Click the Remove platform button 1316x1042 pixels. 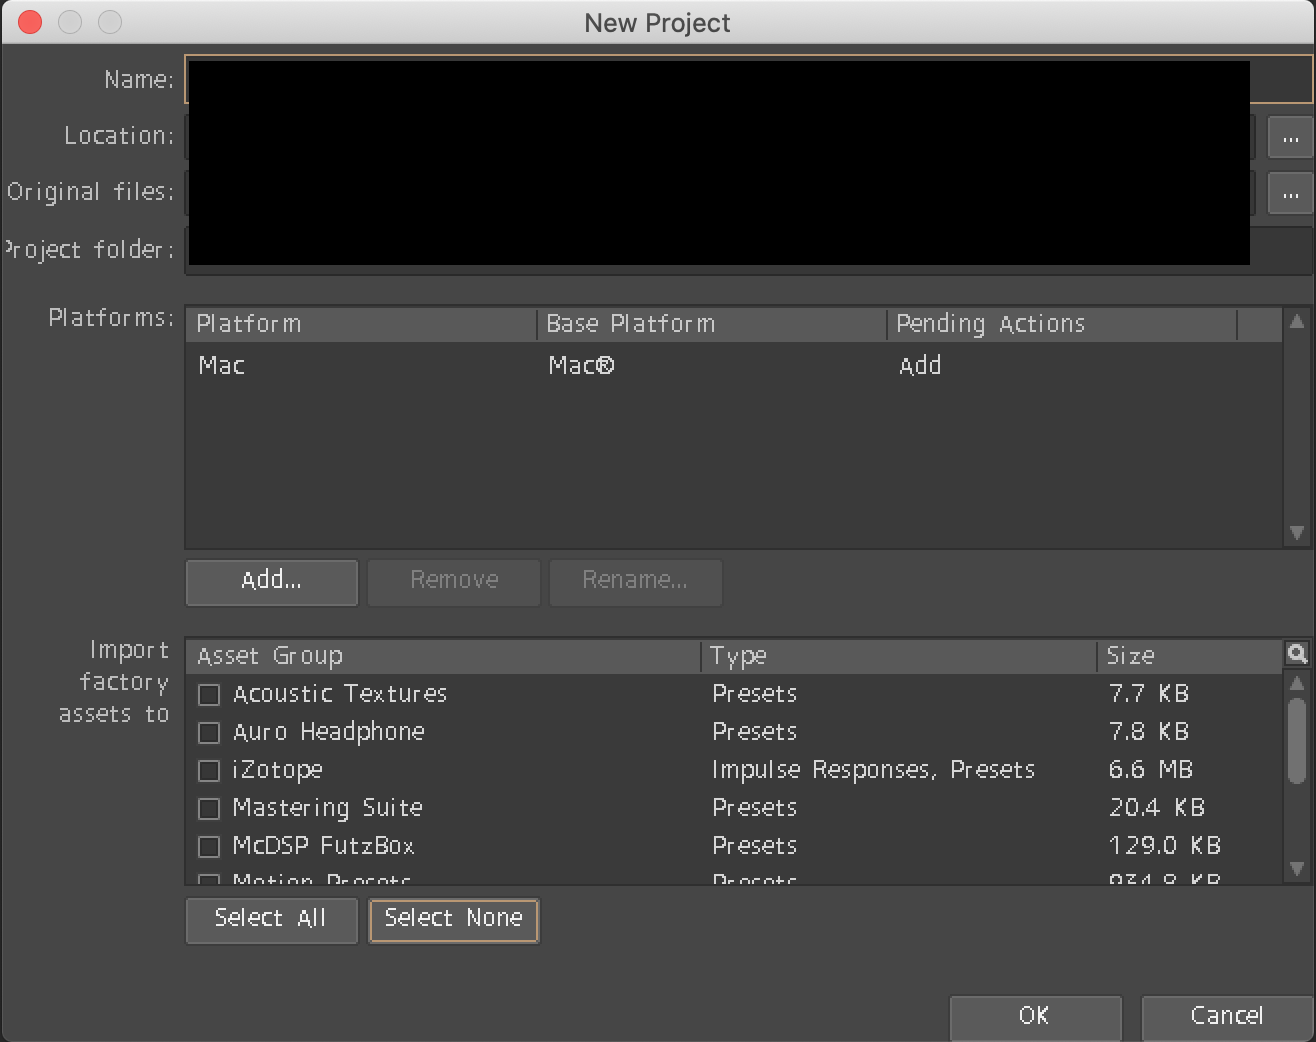[x=454, y=582]
